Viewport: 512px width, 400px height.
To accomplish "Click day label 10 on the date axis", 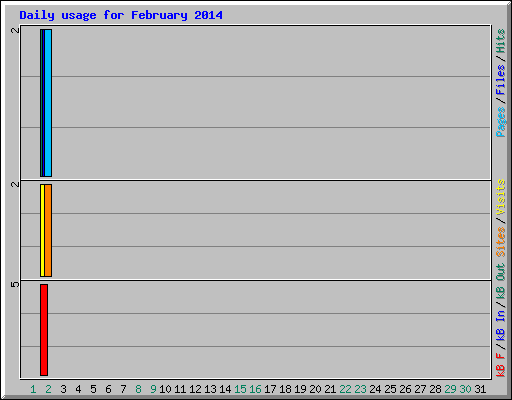I will click(165, 389).
